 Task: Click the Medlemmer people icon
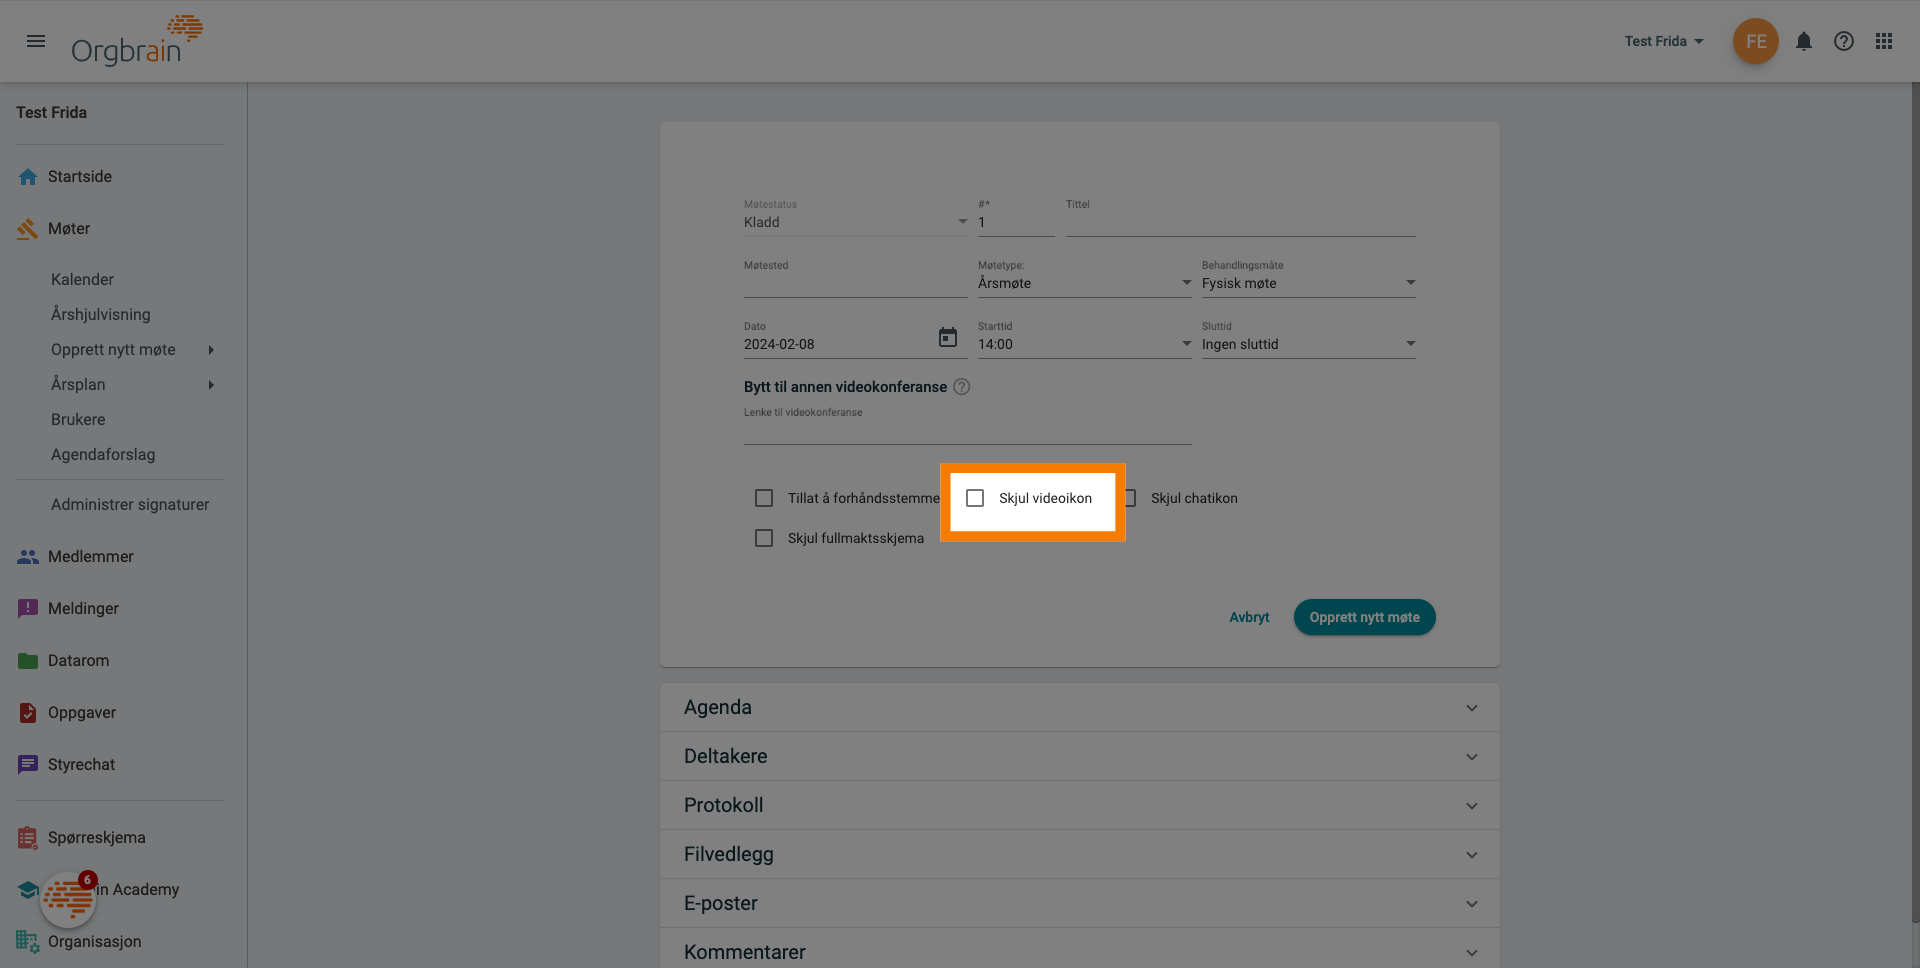[28, 557]
